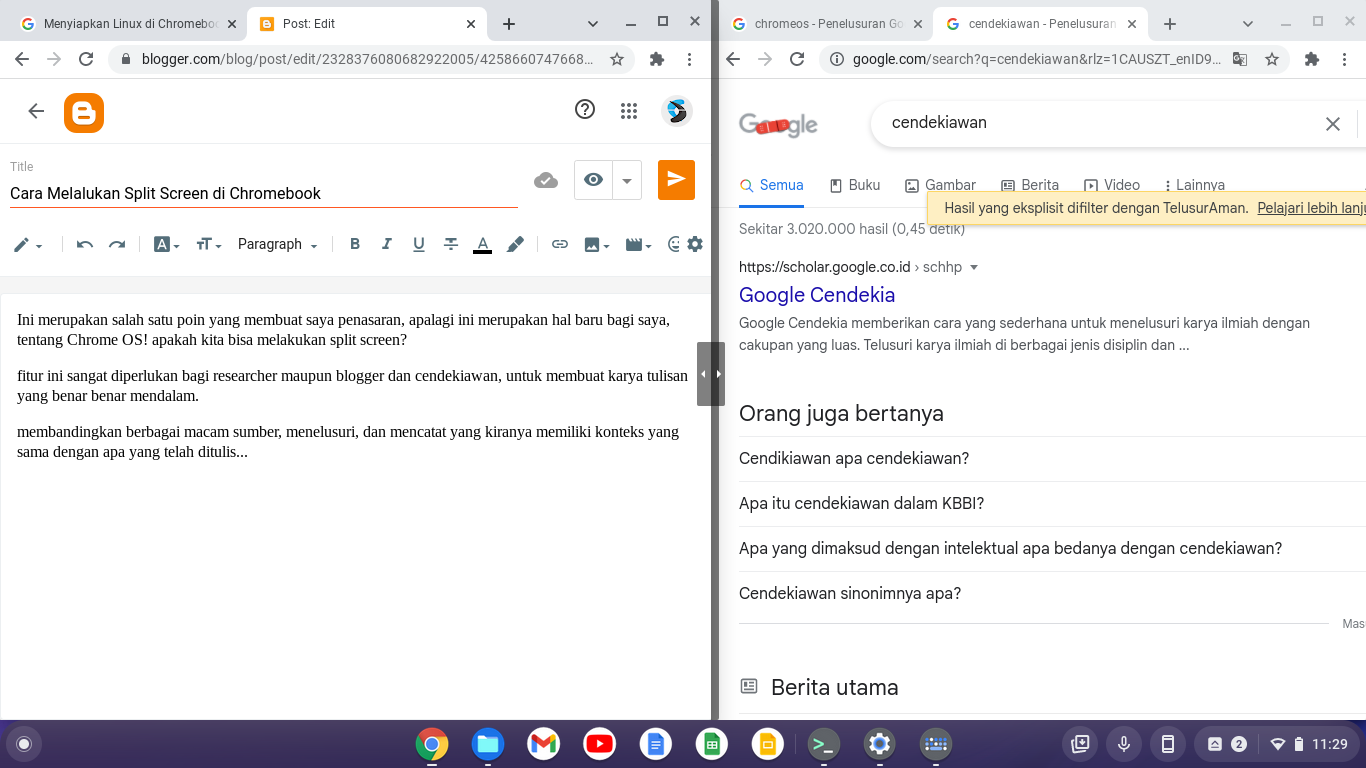Open the text color picker
The image size is (1366, 768).
(x=482, y=244)
